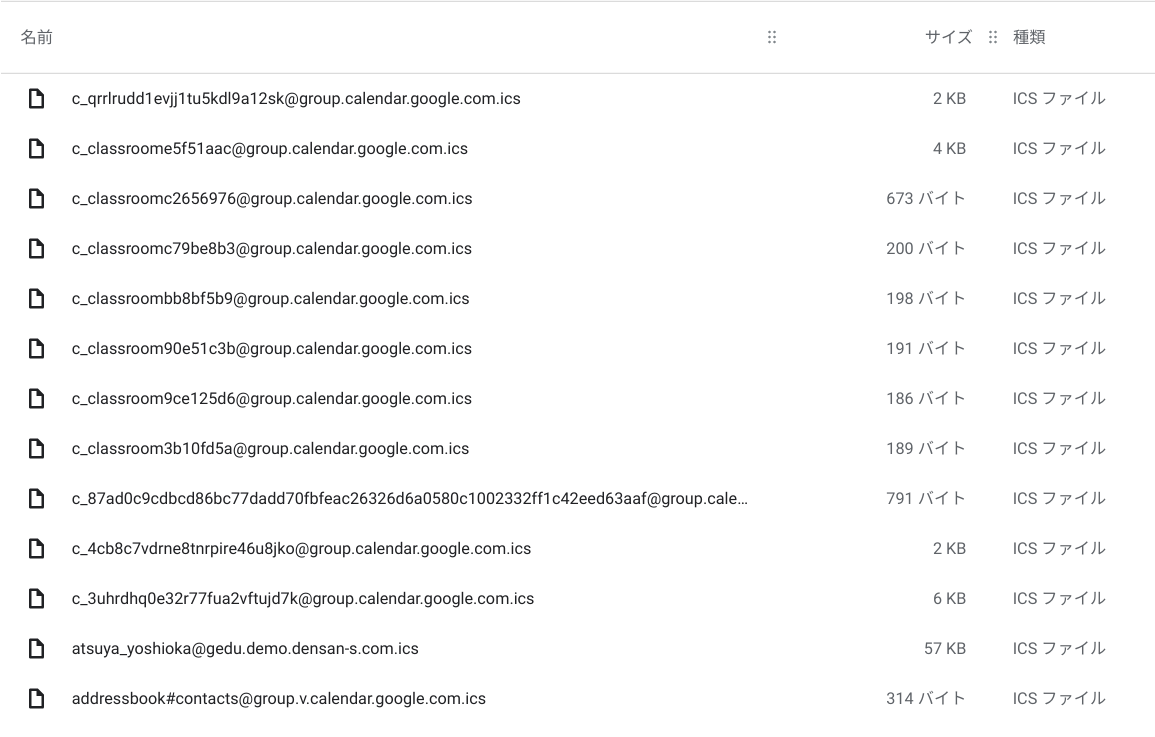Click the 200 バイト size cell
Screen dimensions: 1155x737
click(x=926, y=249)
